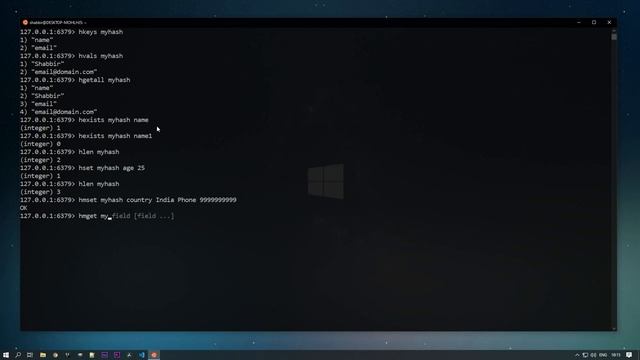Open File Explorer folder icon on taskbar
The image size is (640, 360).
point(43,355)
